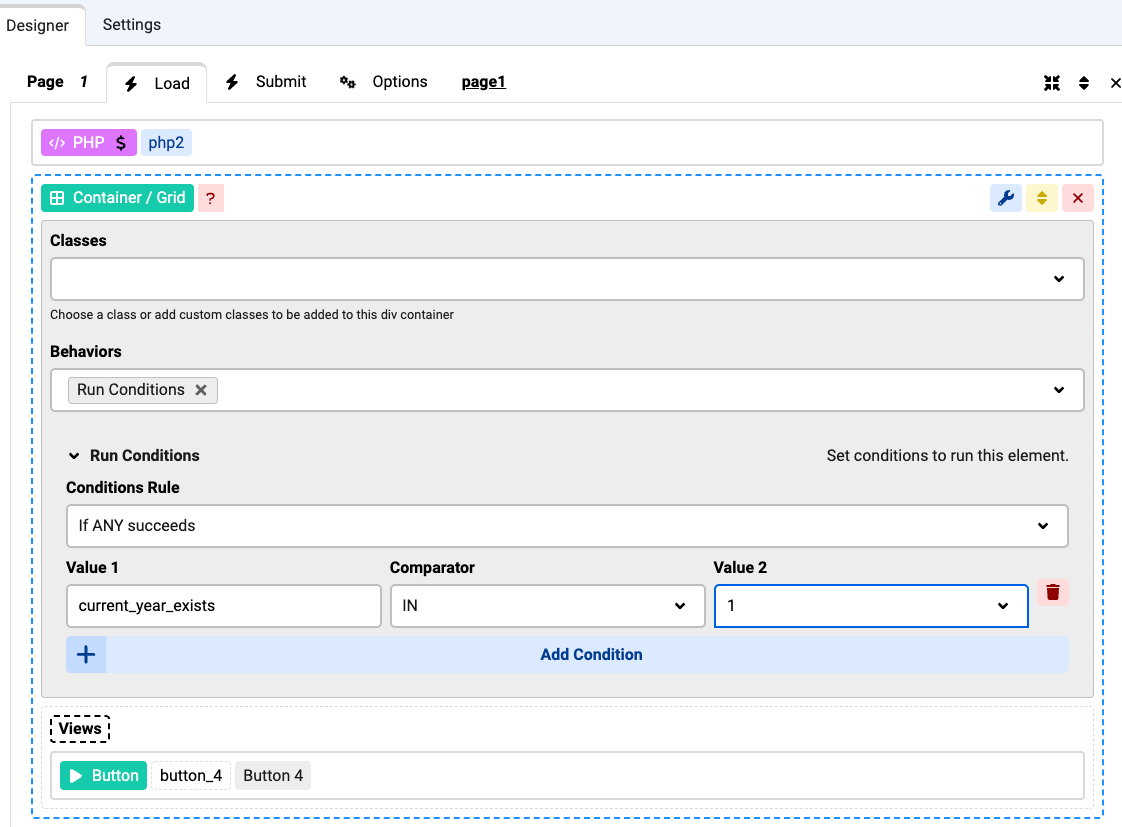Delete the Container / Grid element
This screenshot has width=1122, height=827.
(1077, 198)
